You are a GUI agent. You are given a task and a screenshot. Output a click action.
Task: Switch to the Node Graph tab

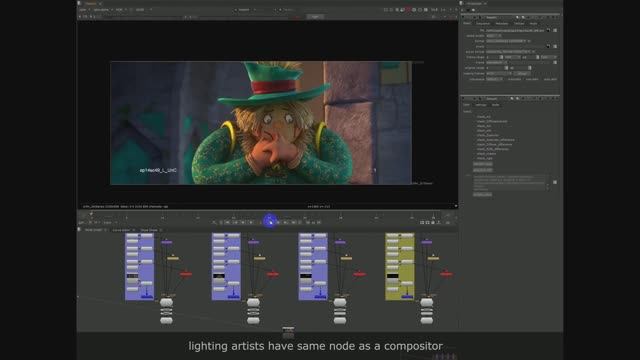pos(93,230)
